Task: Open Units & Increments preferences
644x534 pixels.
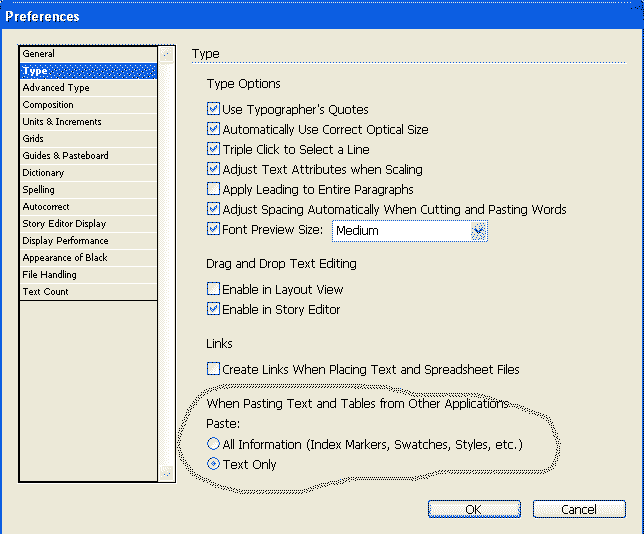Action: [88, 122]
